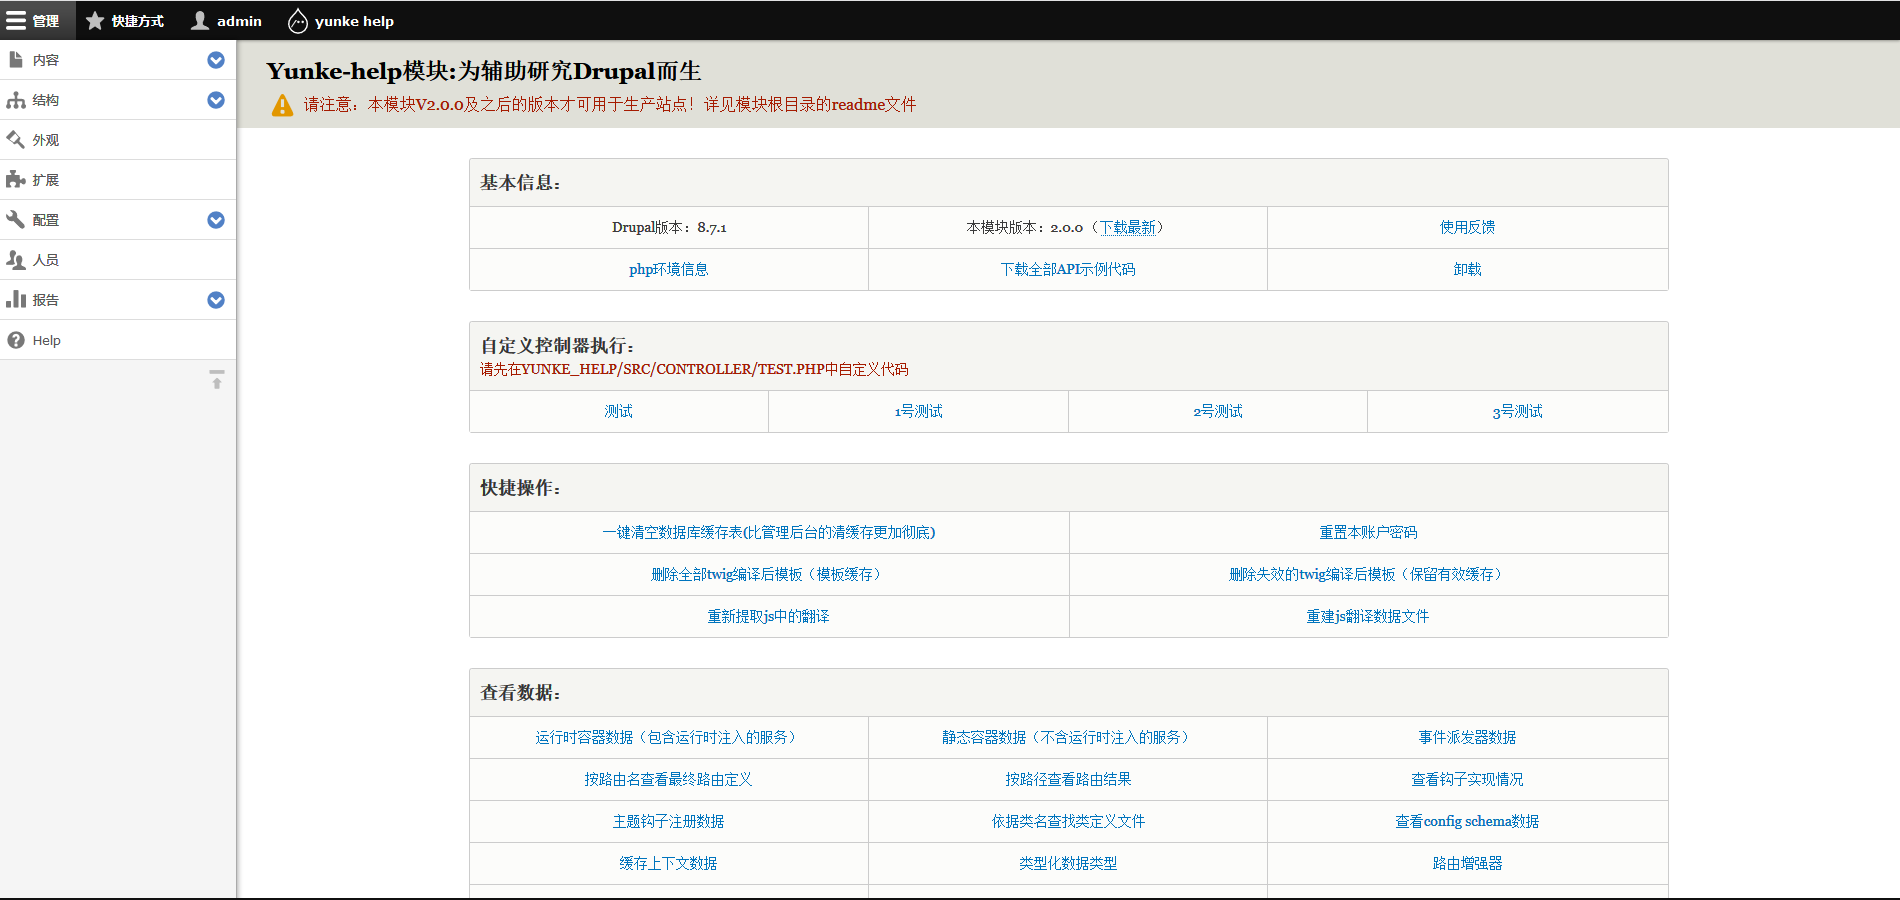This screenshot has height=900, width=1900.
Task: Open 静态容器数据 link
Action: tap(1068, 737)
